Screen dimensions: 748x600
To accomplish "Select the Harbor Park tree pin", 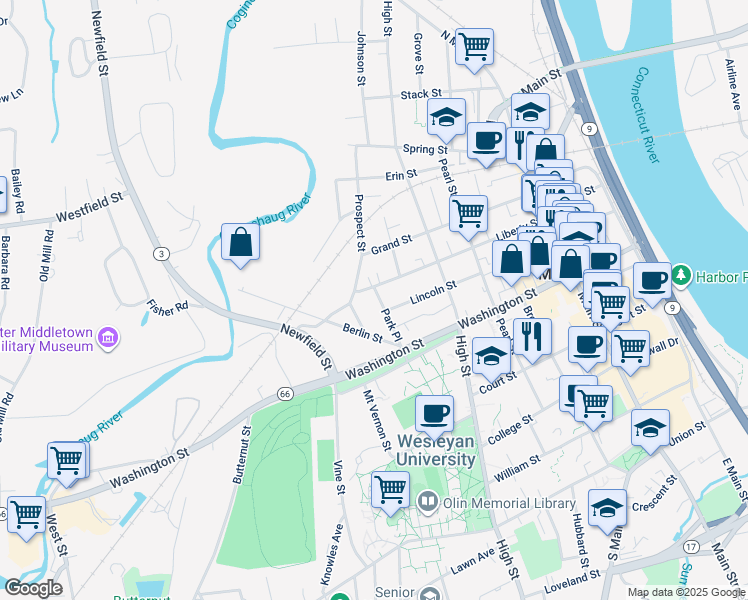I will pyautogui.click(x=682, y=276).
